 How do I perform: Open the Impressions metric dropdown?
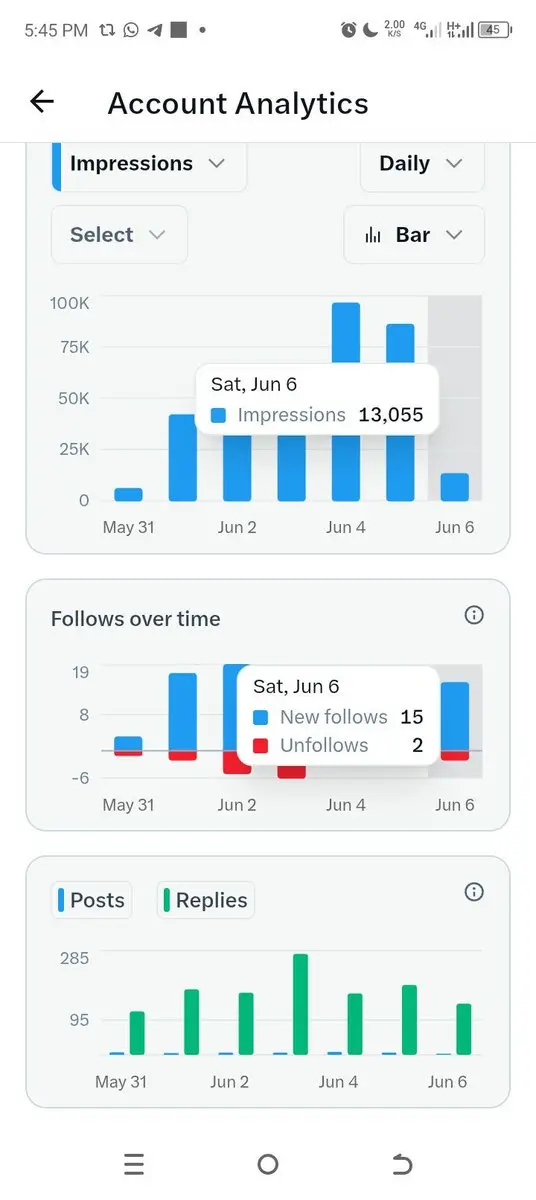coord(149,164)
